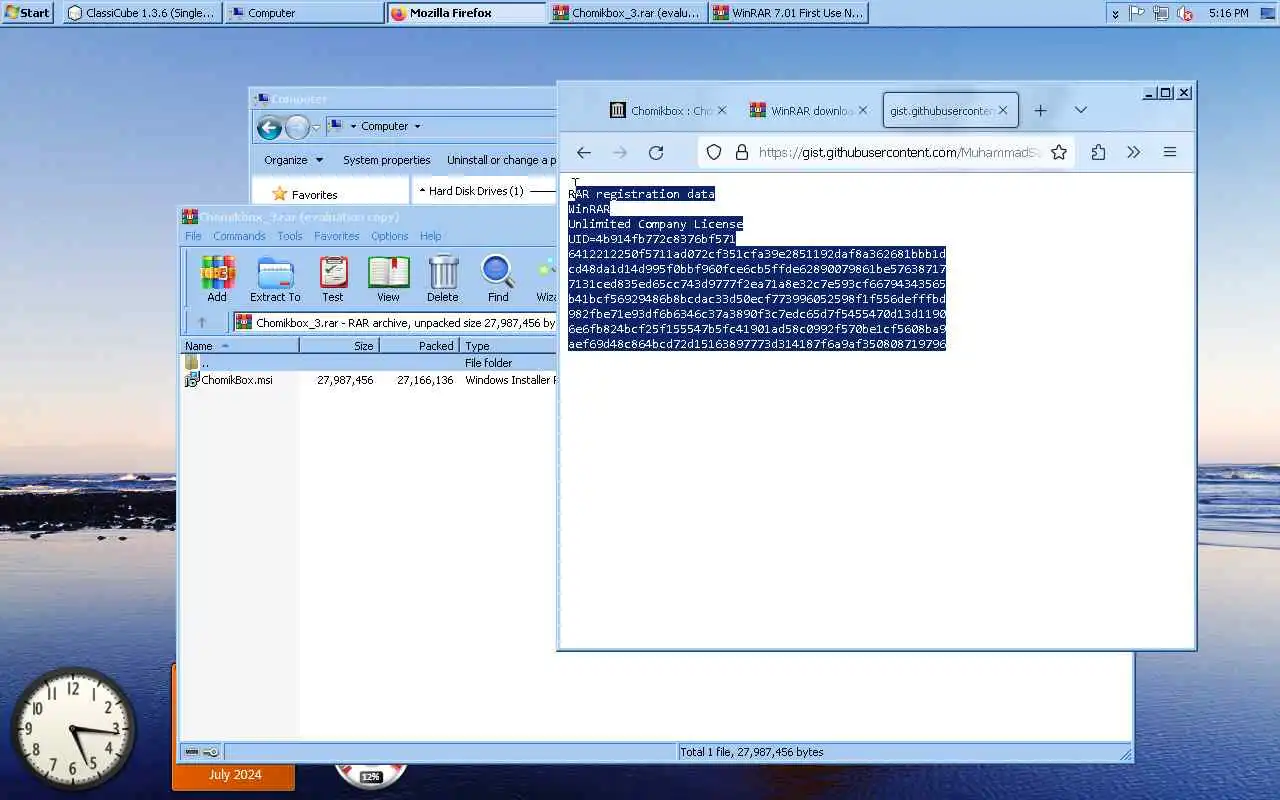1280x800 pixels.
Task: Click the red antivirus tray icon
Action: (x=1186, y=13)
